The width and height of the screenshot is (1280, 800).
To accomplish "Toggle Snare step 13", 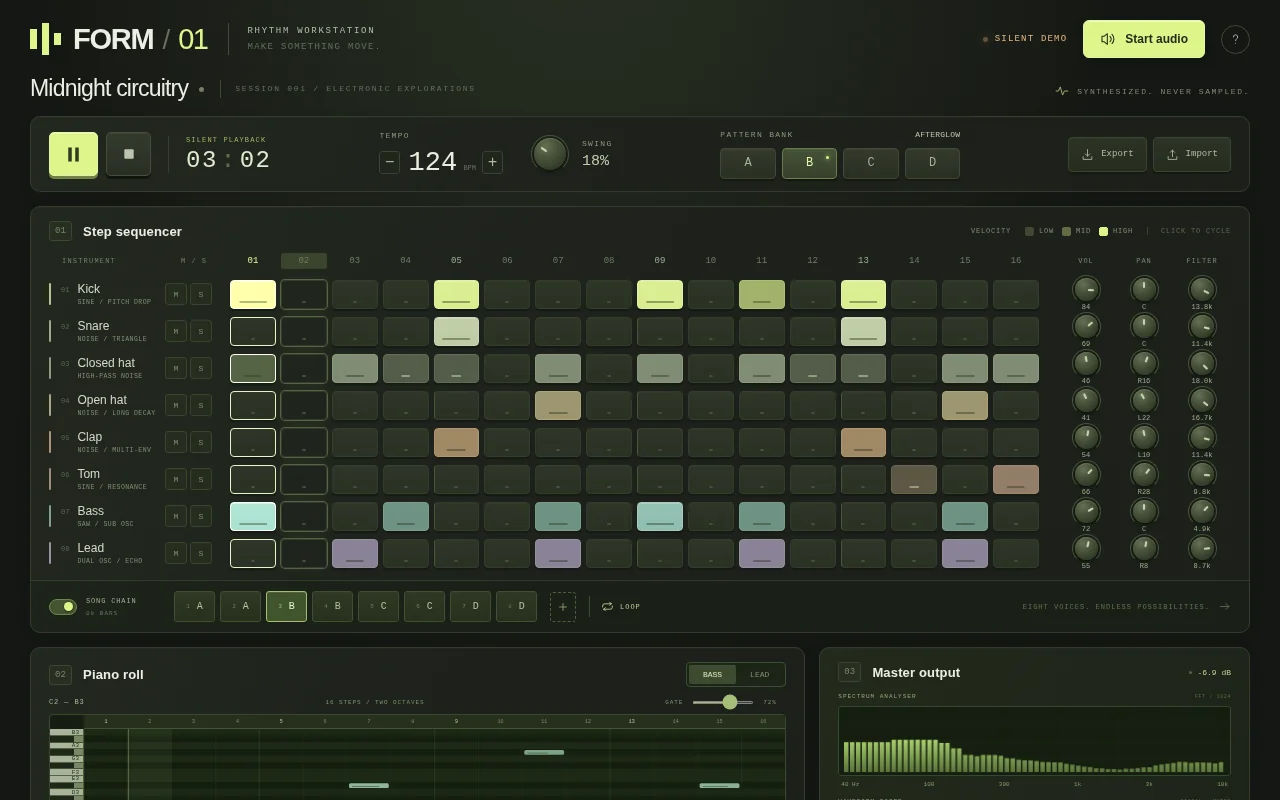I will click(863, 331).
